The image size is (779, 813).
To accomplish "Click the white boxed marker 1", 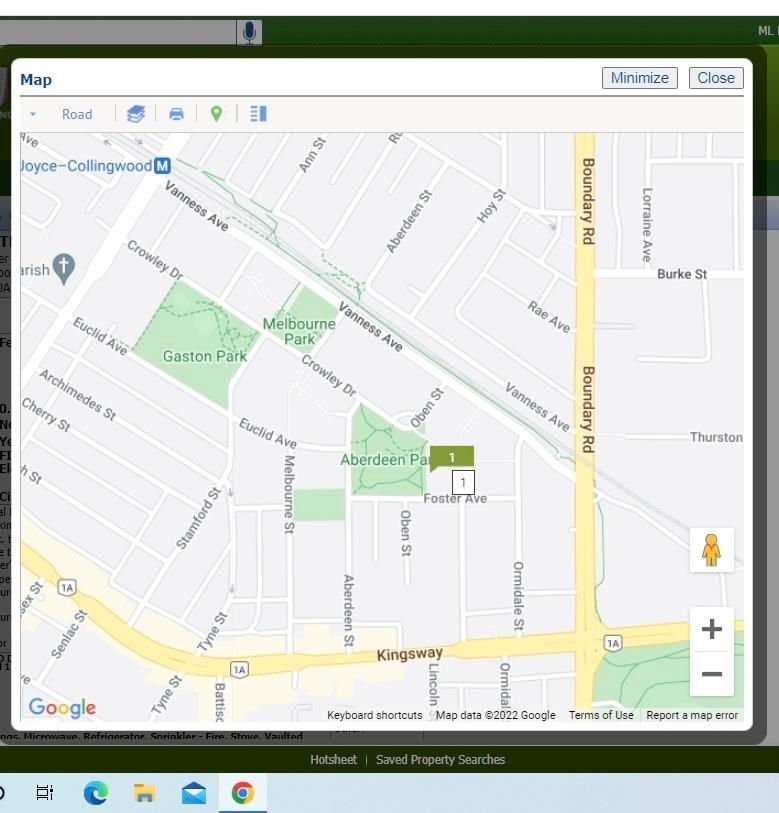I will point(463,482).
